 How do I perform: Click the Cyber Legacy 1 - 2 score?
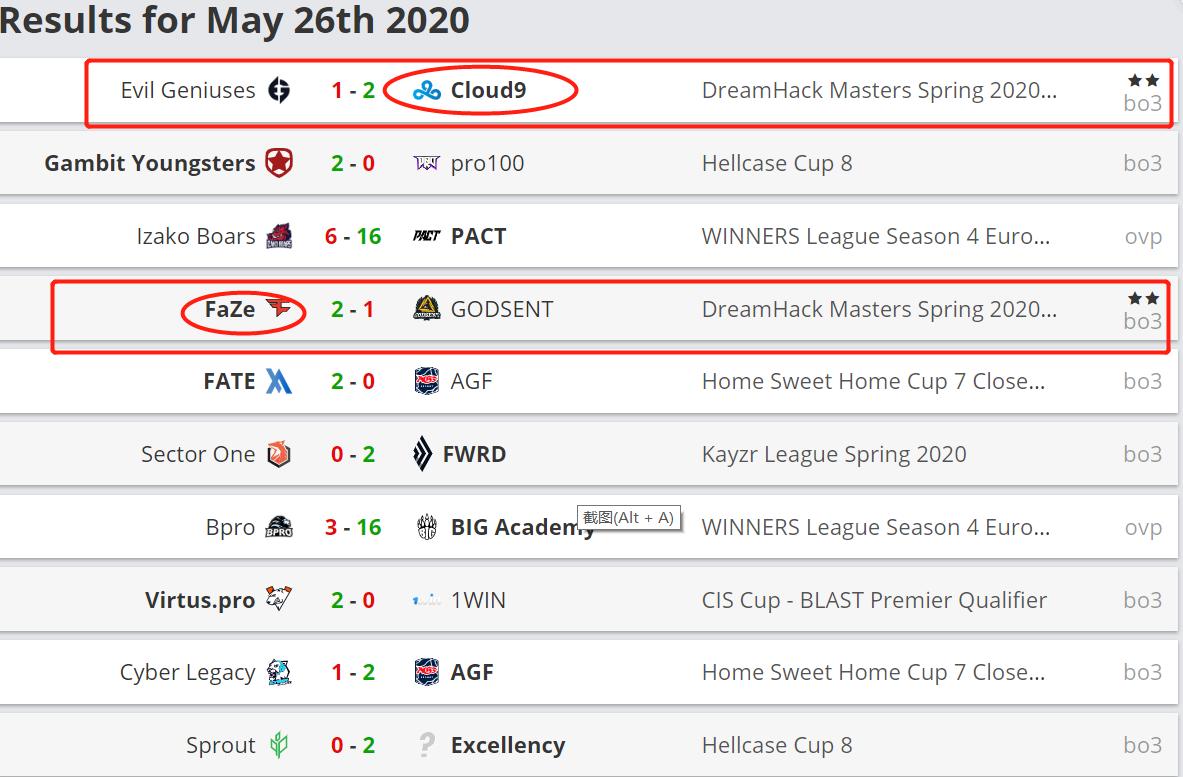[x=353, y=672]
